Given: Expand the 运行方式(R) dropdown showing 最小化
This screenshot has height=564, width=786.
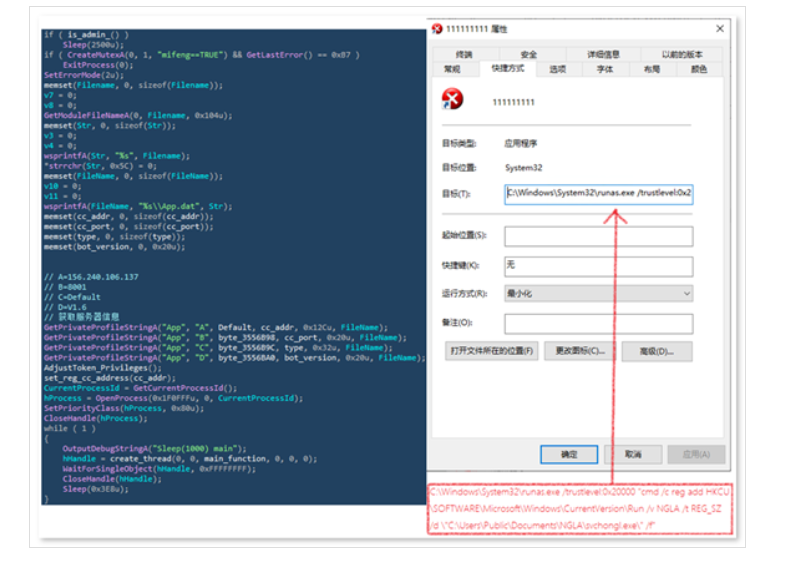Looking at the screenshot, I should click(x=599, y=293).
